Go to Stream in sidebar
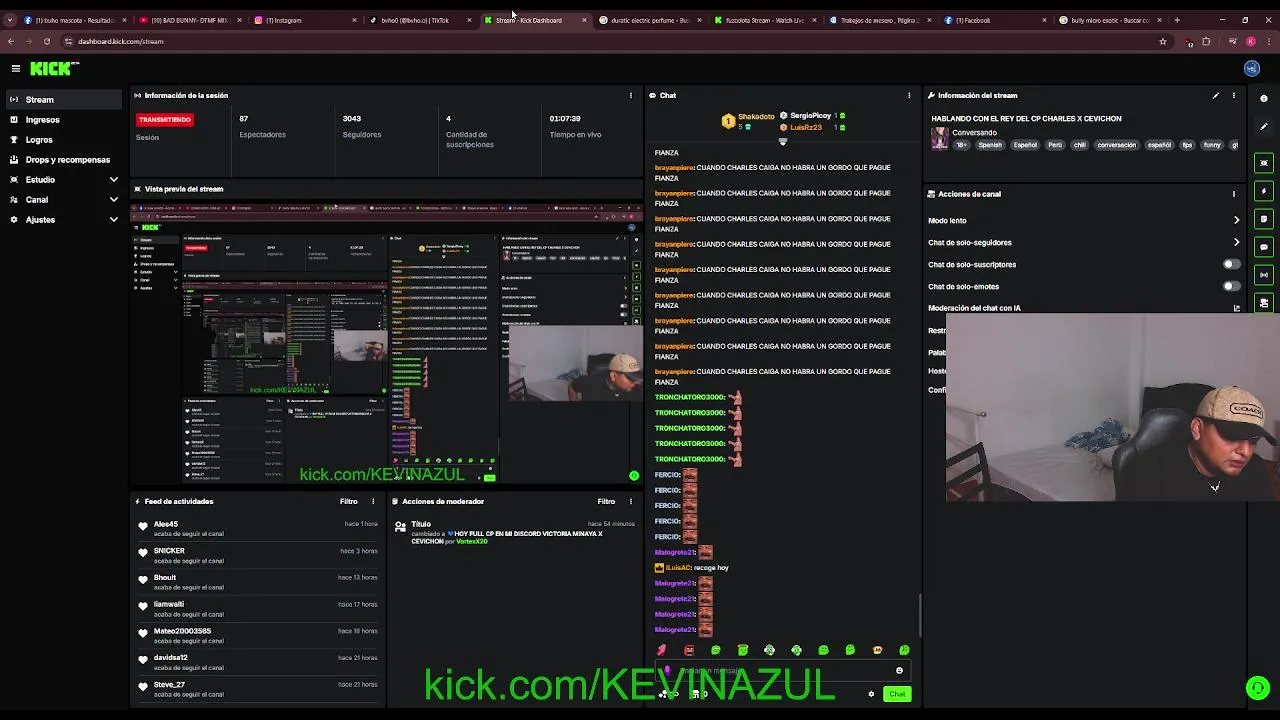Image resolution: width=1280 pixels, height=720 pixels. pyautogui.click(x=65, y=100)
